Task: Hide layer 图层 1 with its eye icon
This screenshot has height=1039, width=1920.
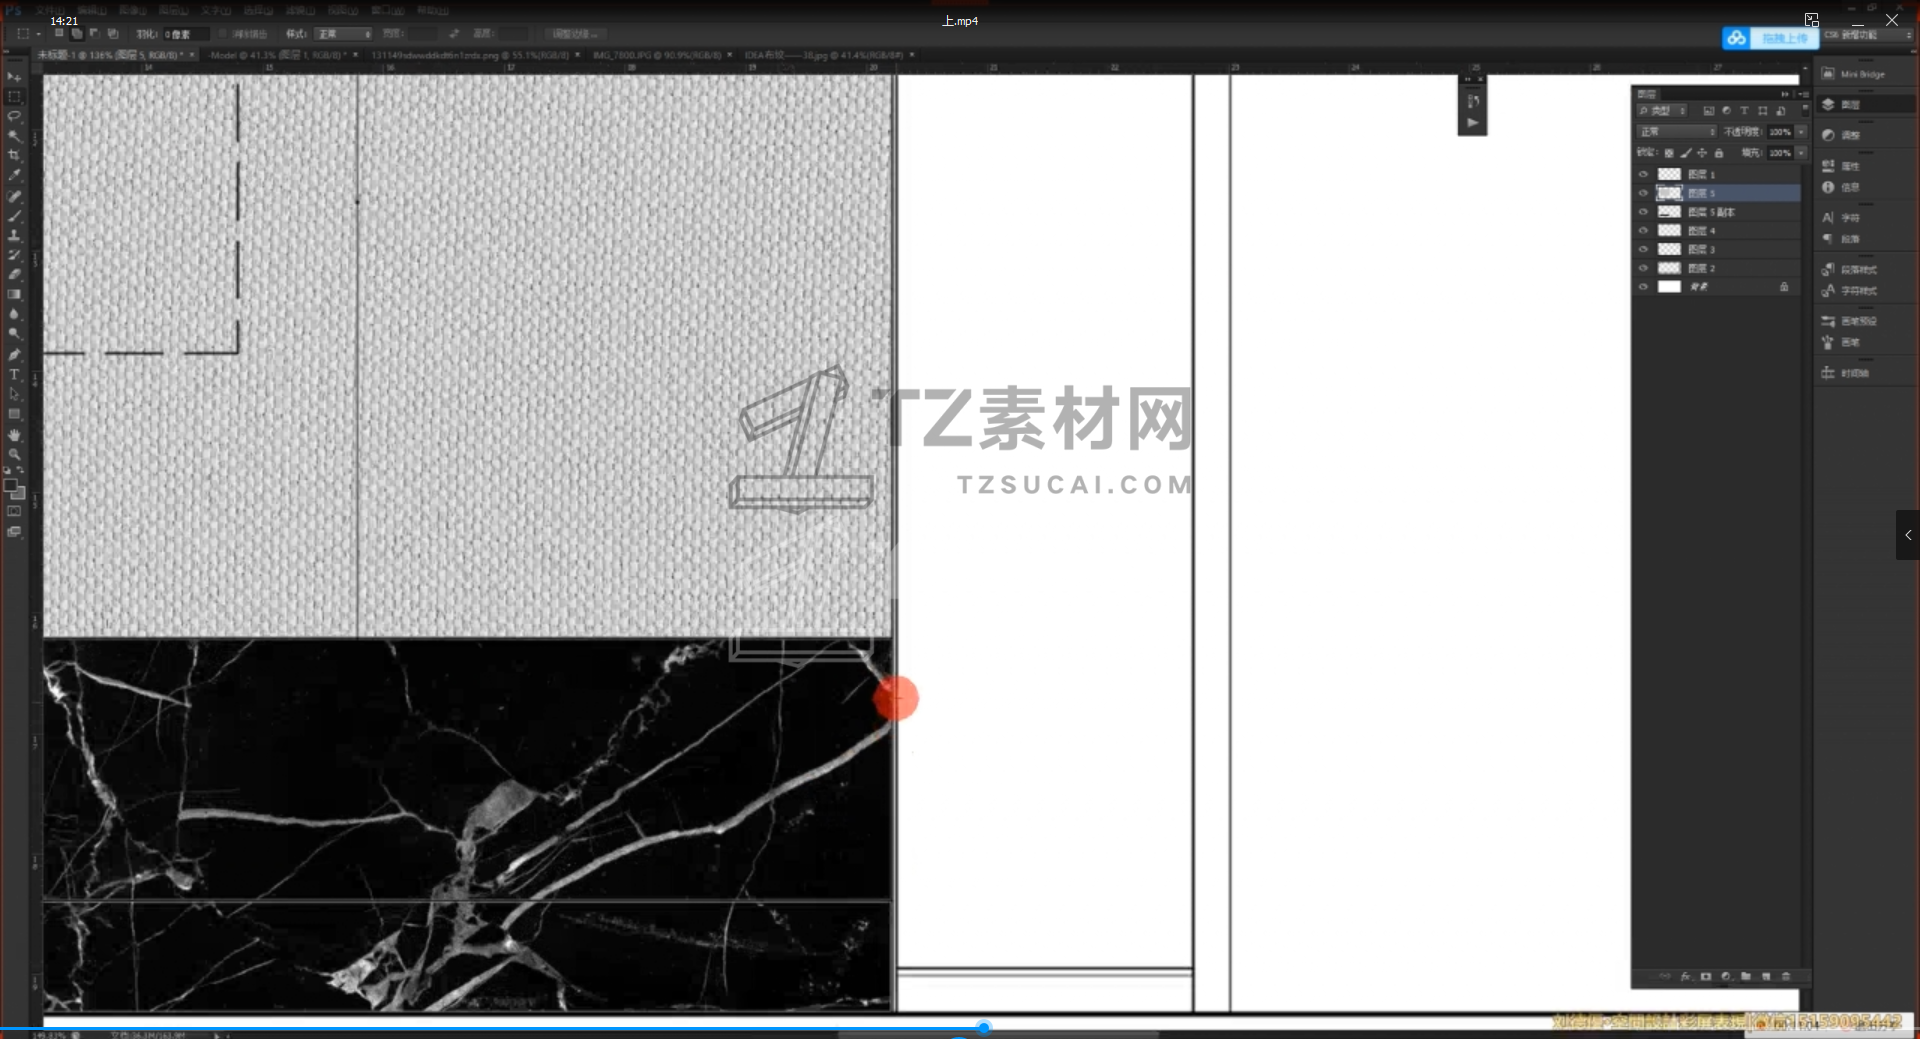Action: pyautogui.click(x=1643, y=174)
